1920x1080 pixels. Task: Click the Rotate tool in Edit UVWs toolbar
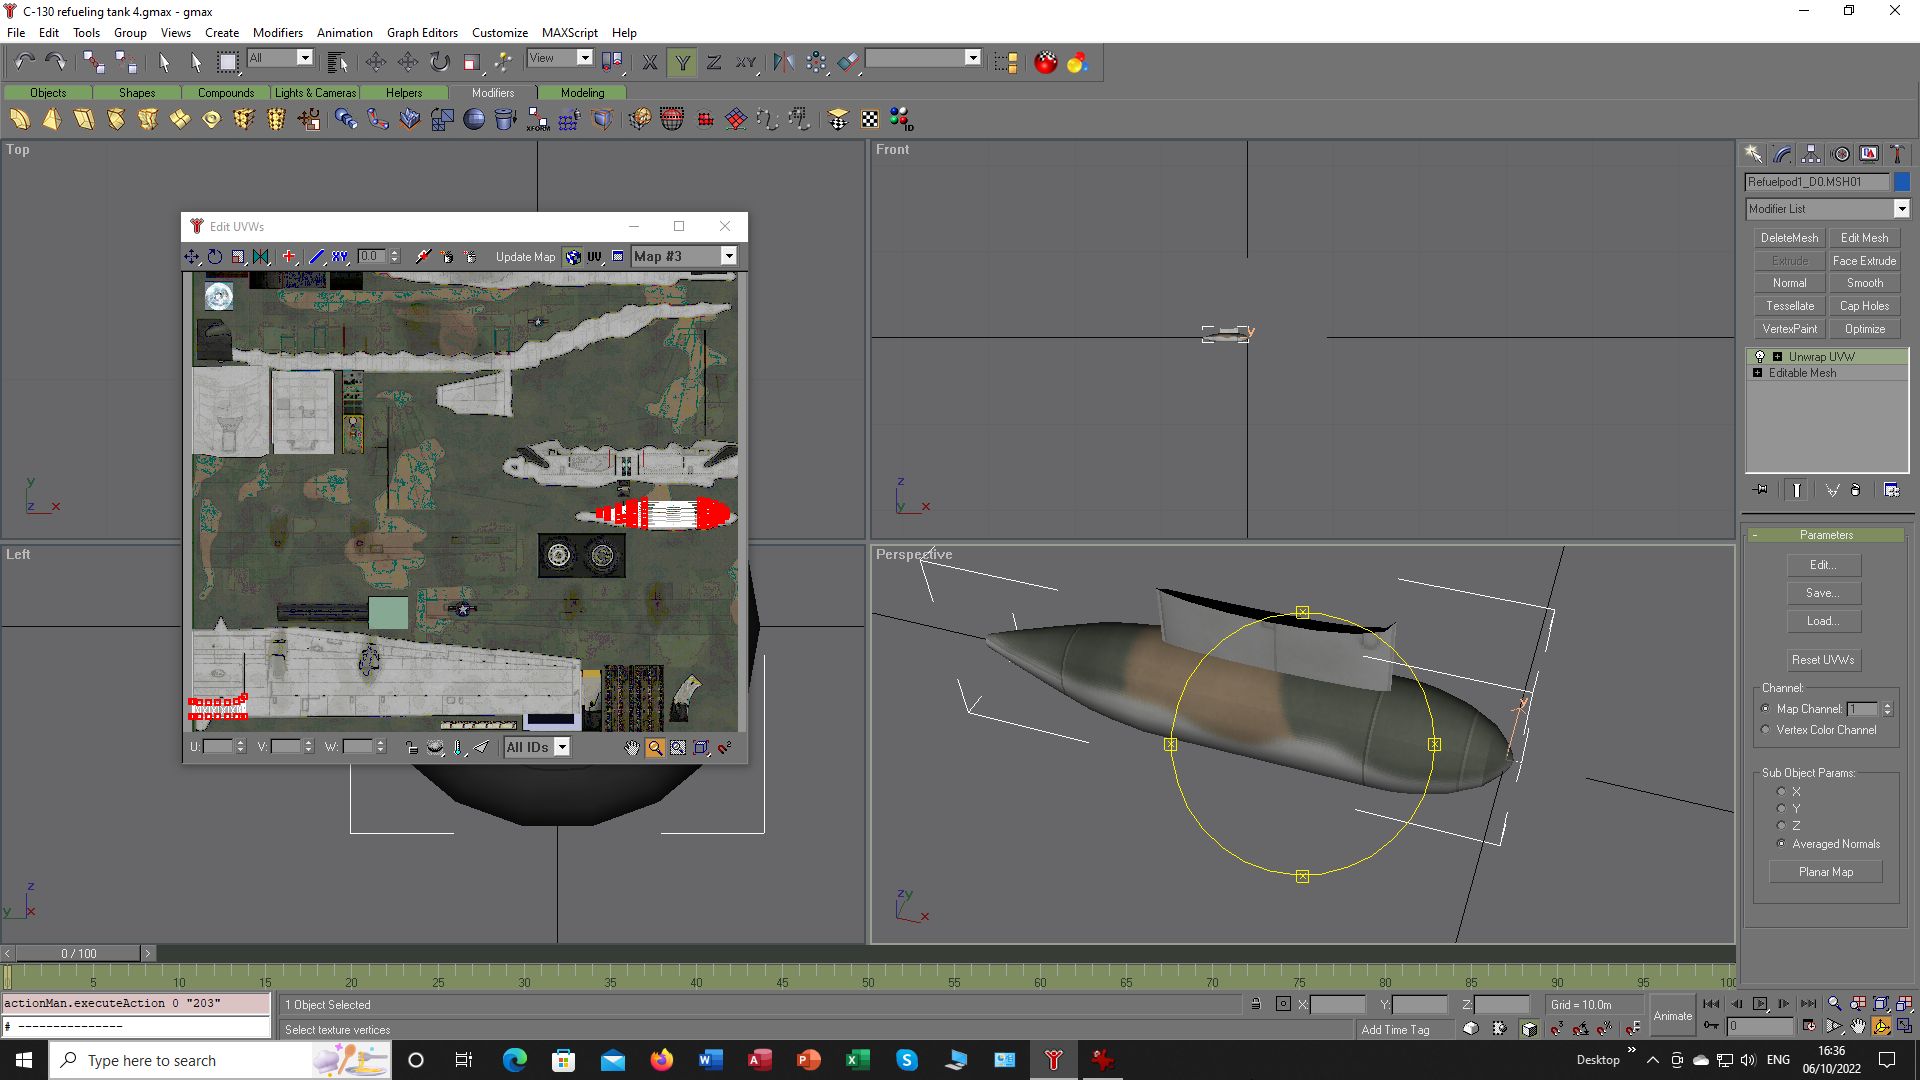pyautogui.click(x=215, y=257)
